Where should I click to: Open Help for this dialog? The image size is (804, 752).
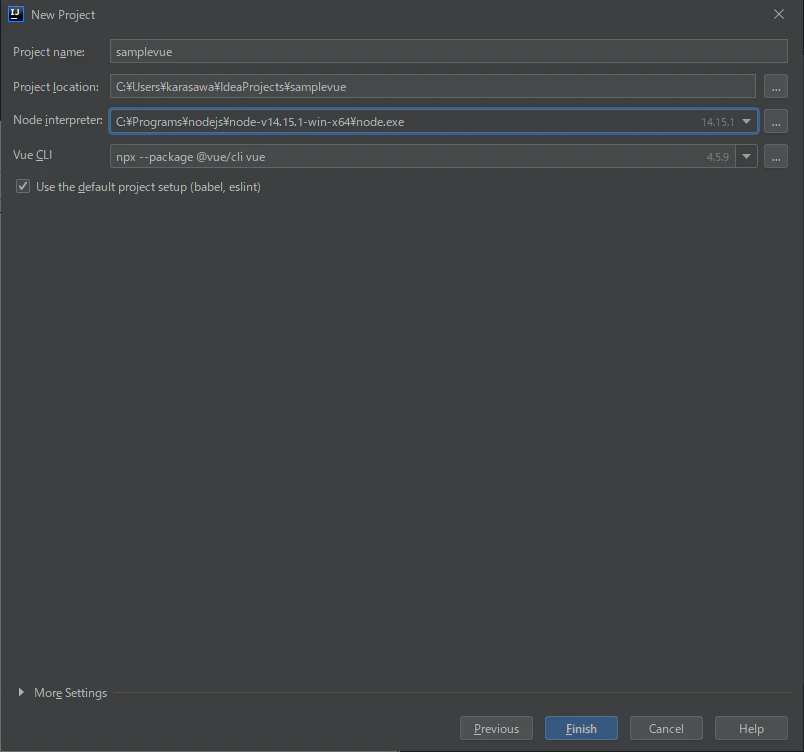751,728
